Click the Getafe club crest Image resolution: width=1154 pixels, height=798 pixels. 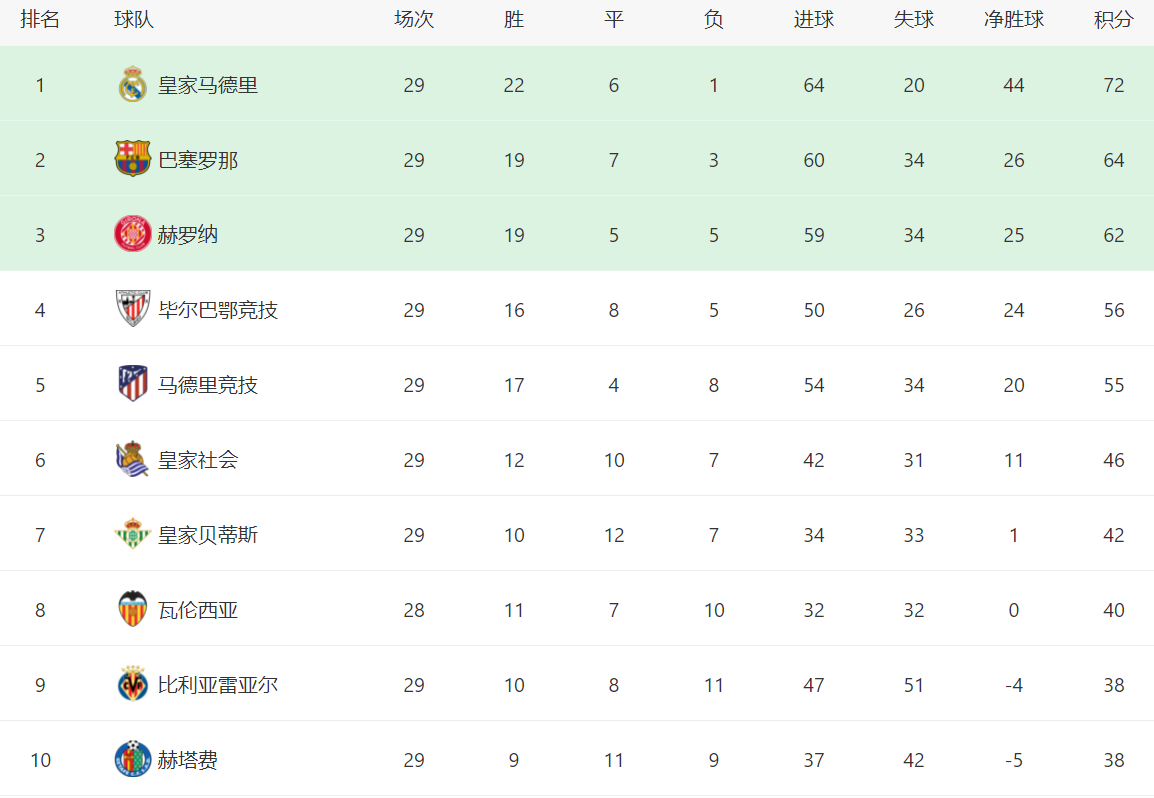point(132,760)
